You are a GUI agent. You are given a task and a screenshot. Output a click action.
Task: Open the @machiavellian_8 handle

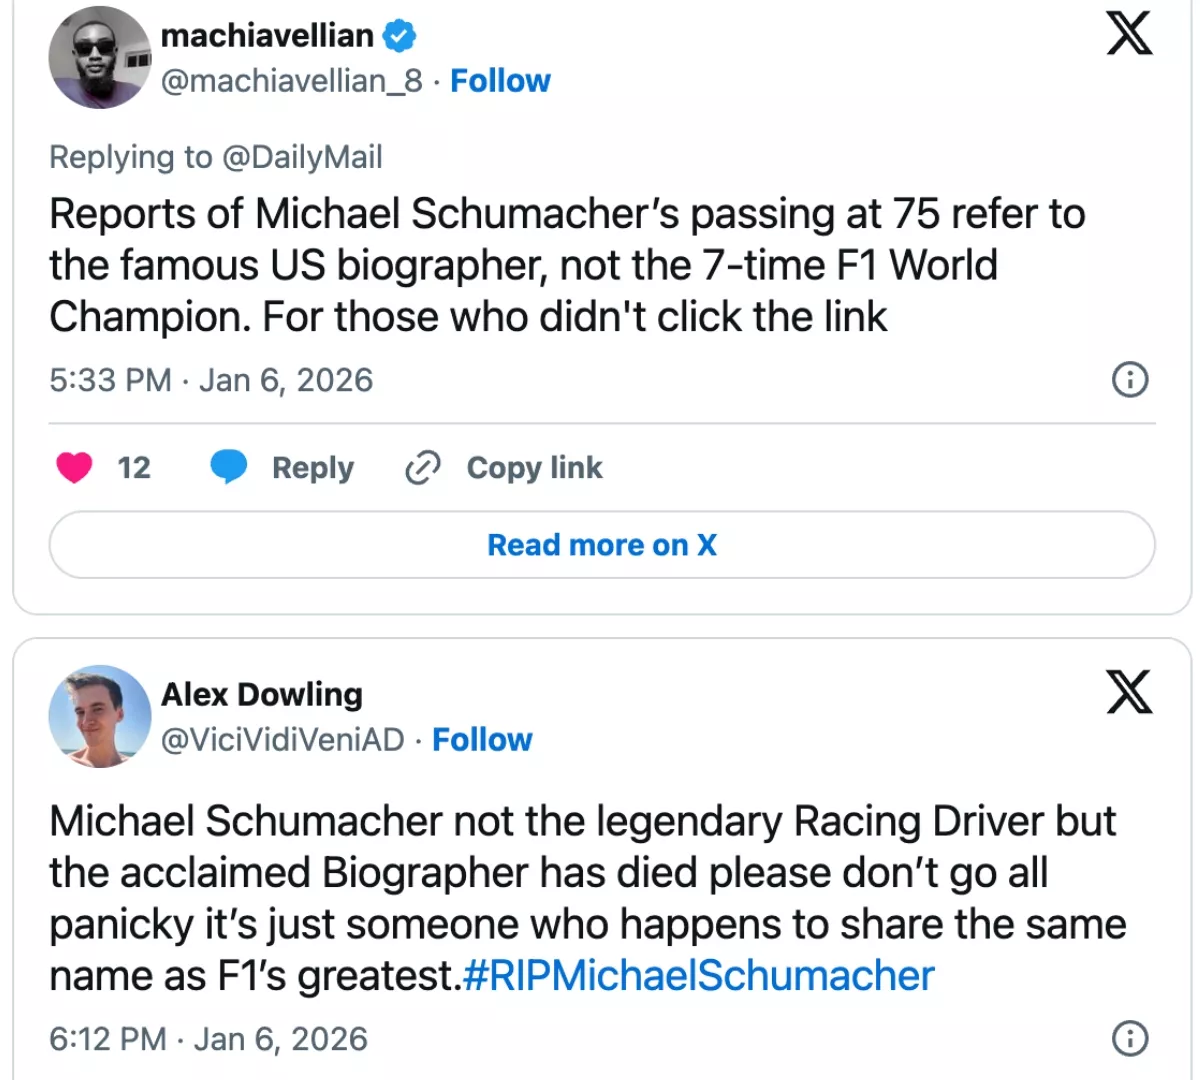point(292,81)
